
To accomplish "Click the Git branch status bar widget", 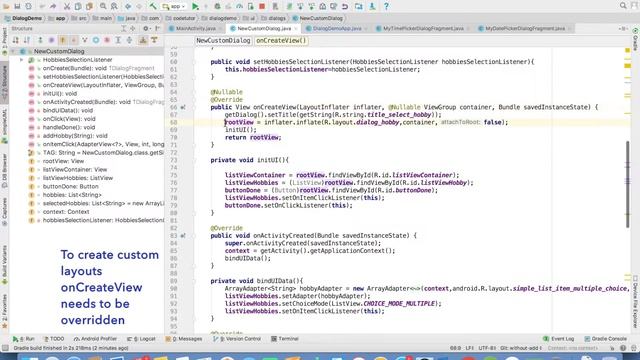I will coord(521,348).
